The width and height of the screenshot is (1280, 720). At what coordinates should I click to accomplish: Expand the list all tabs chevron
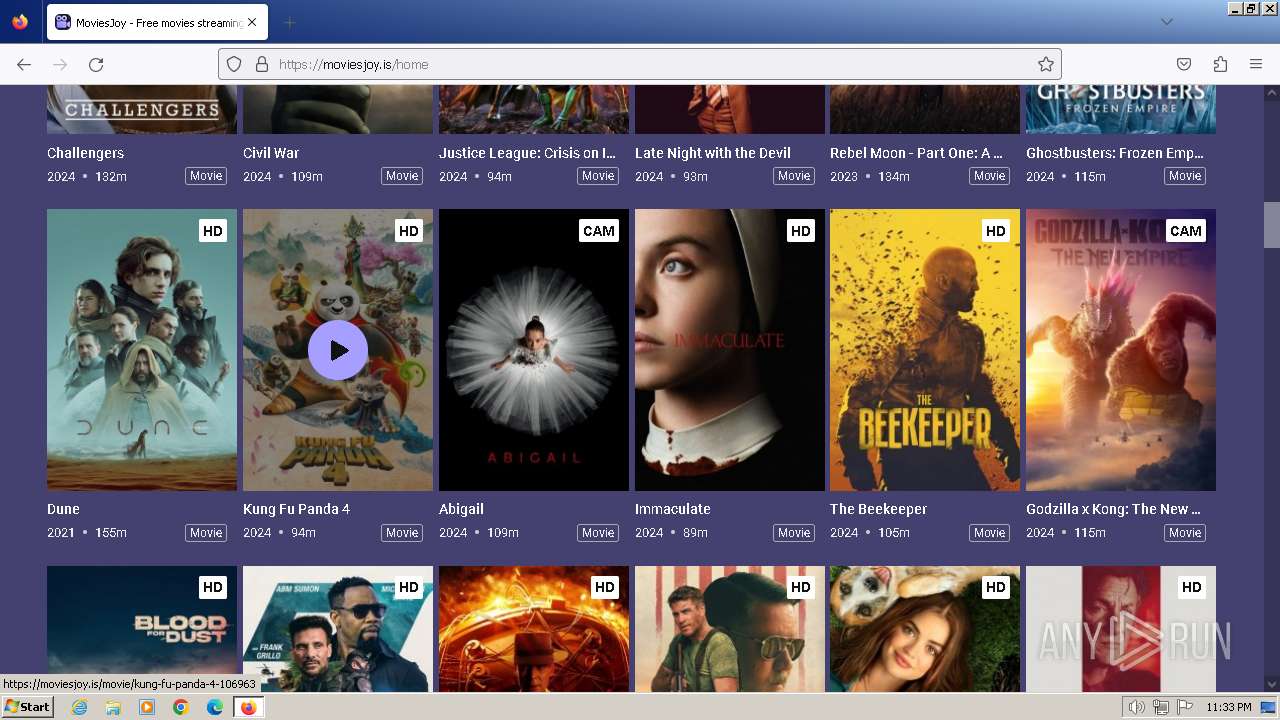click(1166, 22)
